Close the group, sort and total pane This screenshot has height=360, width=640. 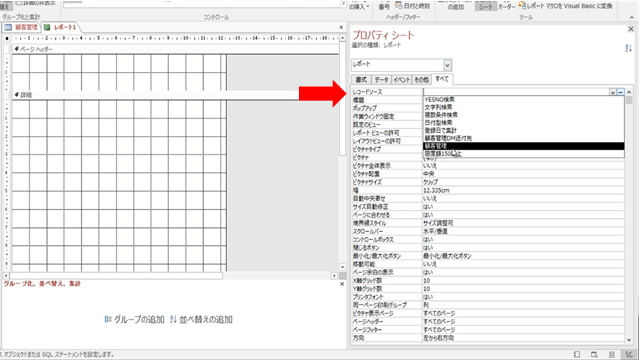pos(342,284)
